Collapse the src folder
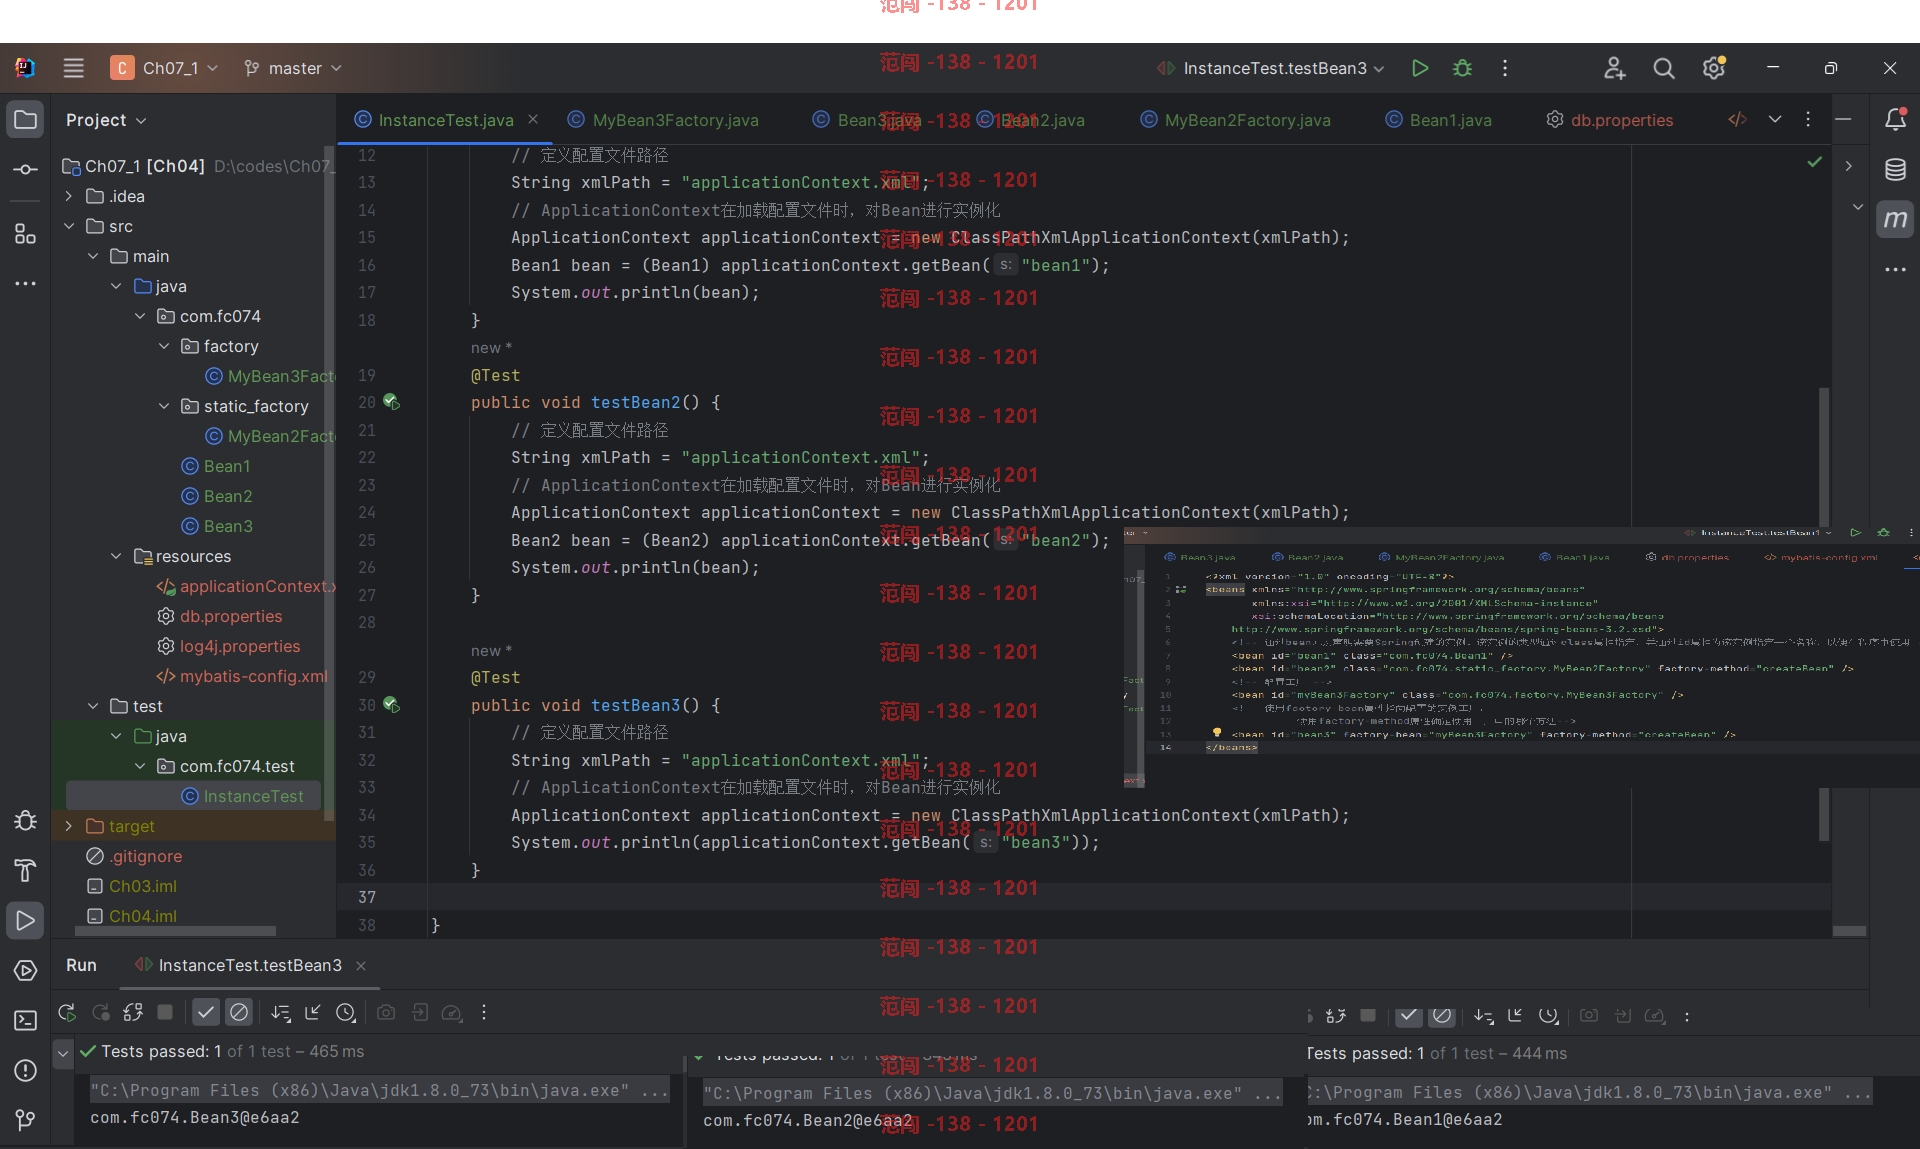 point(69,226)
